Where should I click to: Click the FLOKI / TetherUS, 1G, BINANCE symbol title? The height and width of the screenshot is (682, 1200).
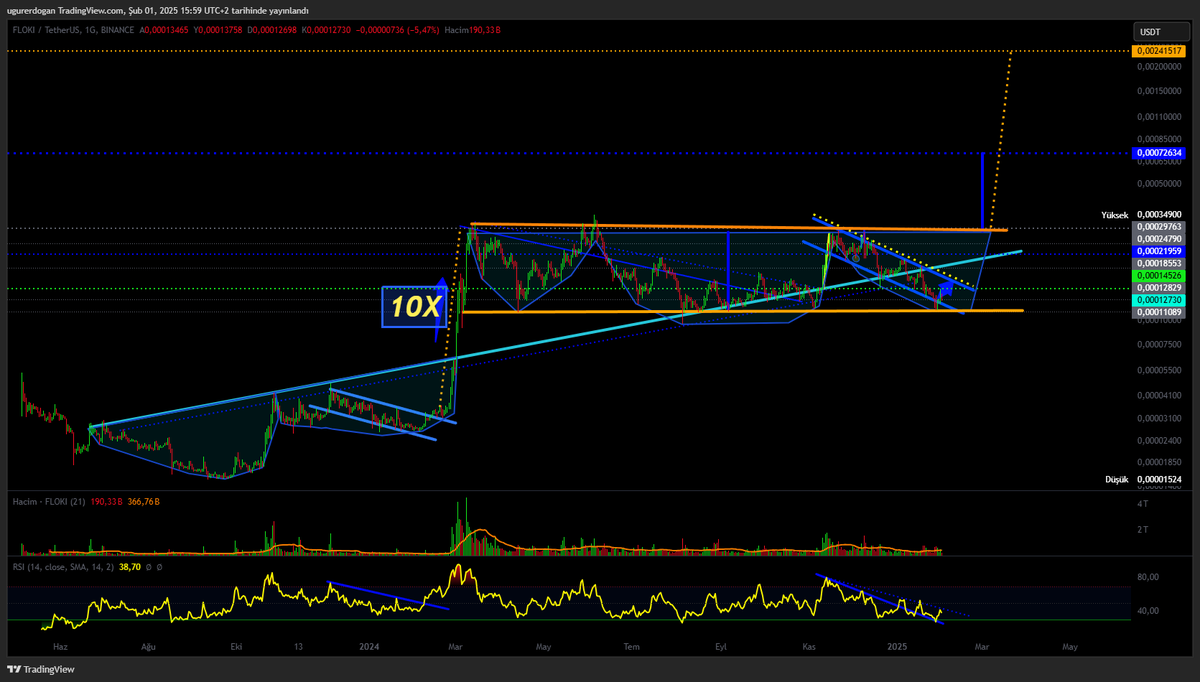coord(72,31)
